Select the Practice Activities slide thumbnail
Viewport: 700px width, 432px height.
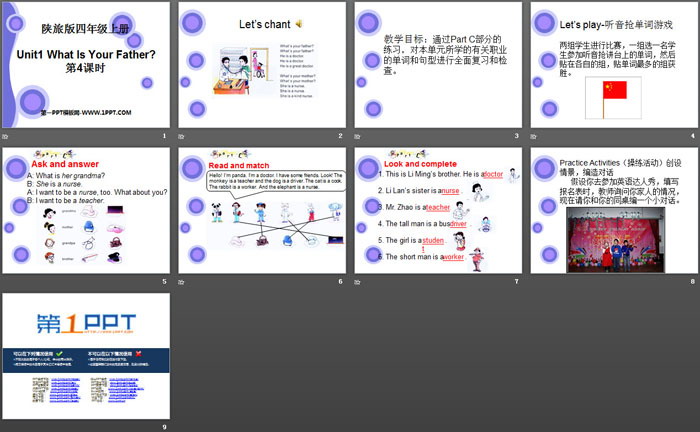[x=614, y=211]
